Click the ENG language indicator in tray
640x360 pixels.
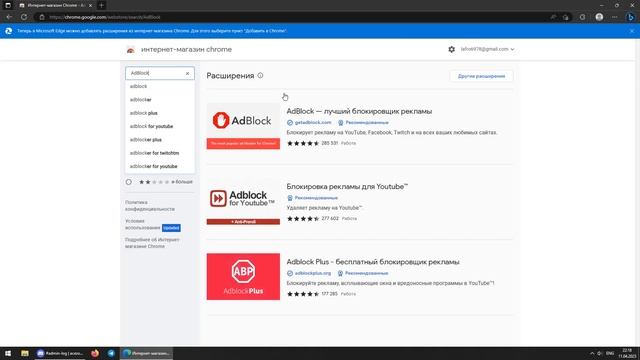610,353
